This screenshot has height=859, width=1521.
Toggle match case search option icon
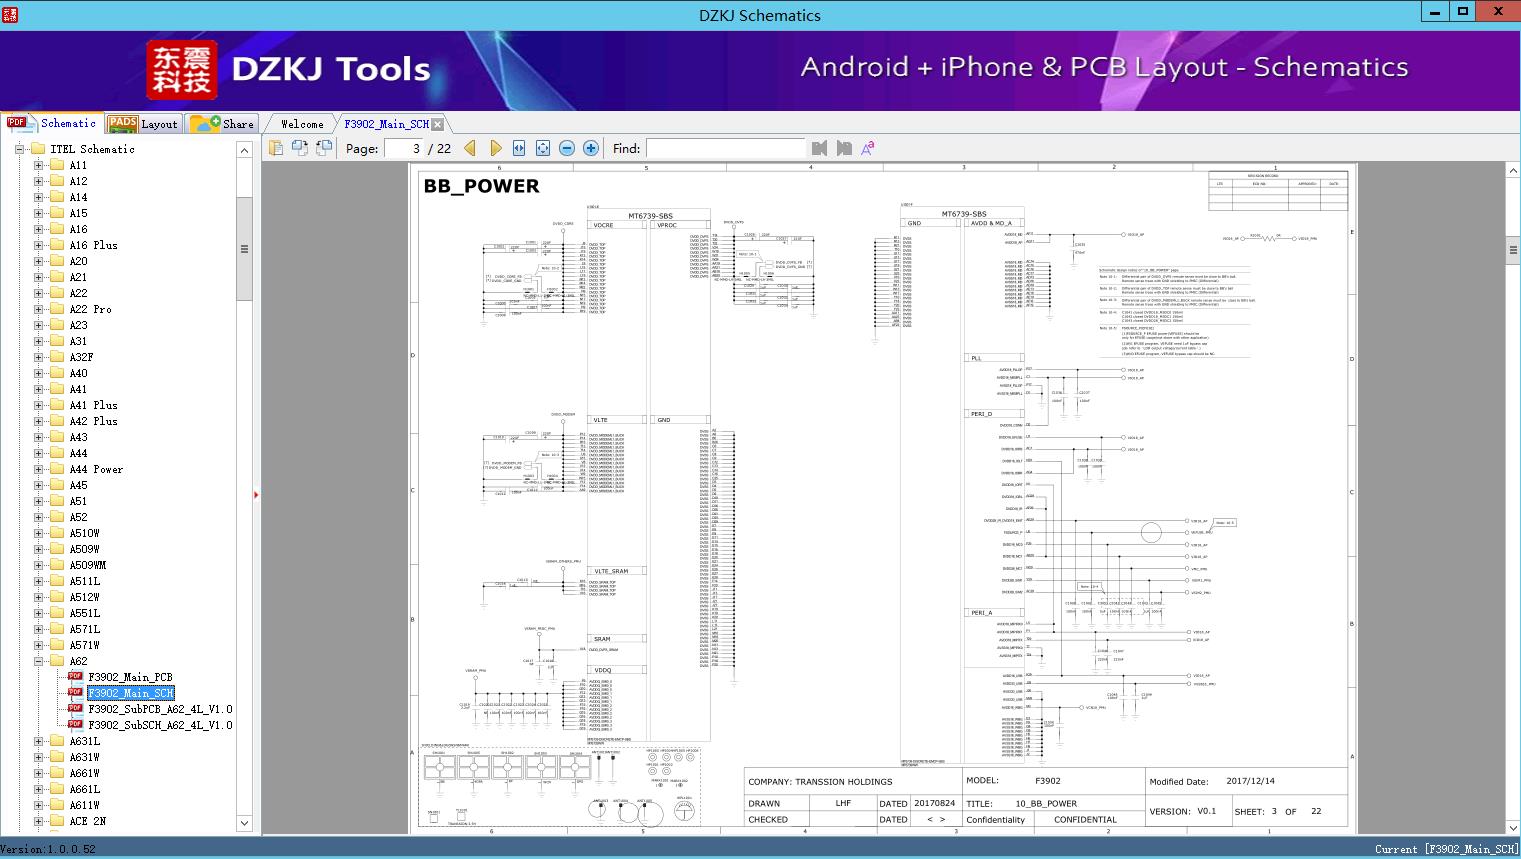(868, 148)
